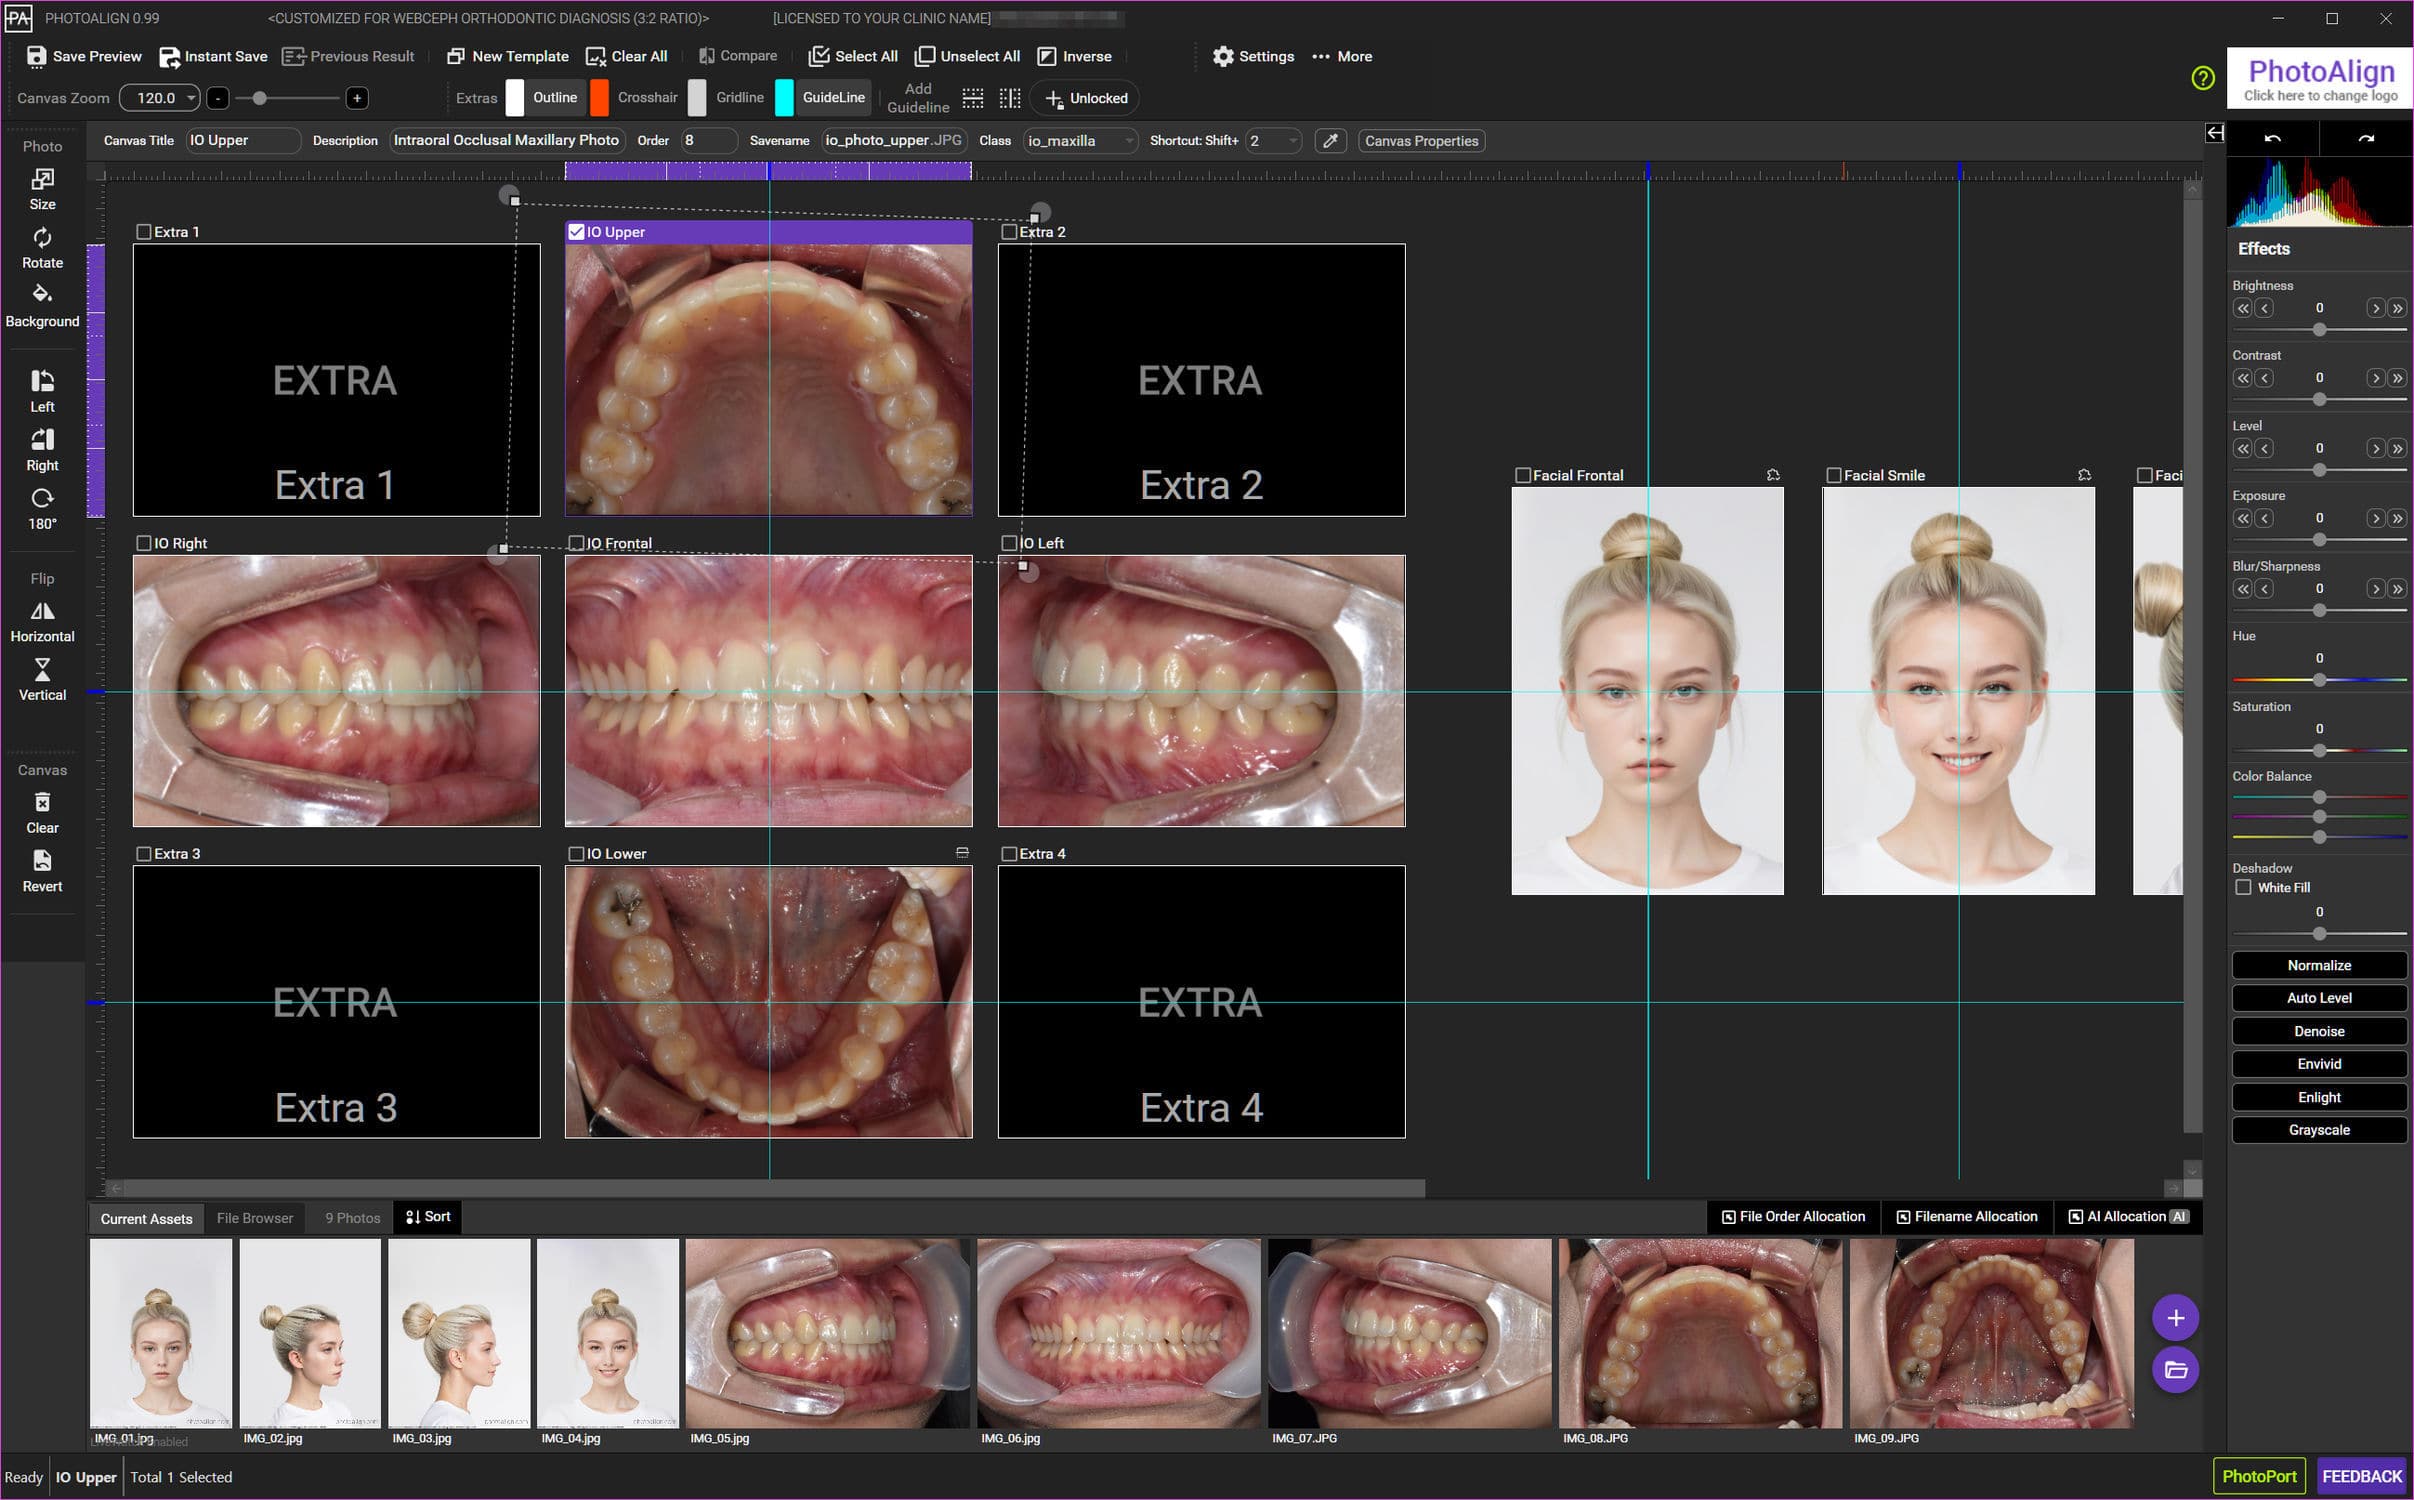Enable the White Fill option under Deshadow

[2243, 887]
